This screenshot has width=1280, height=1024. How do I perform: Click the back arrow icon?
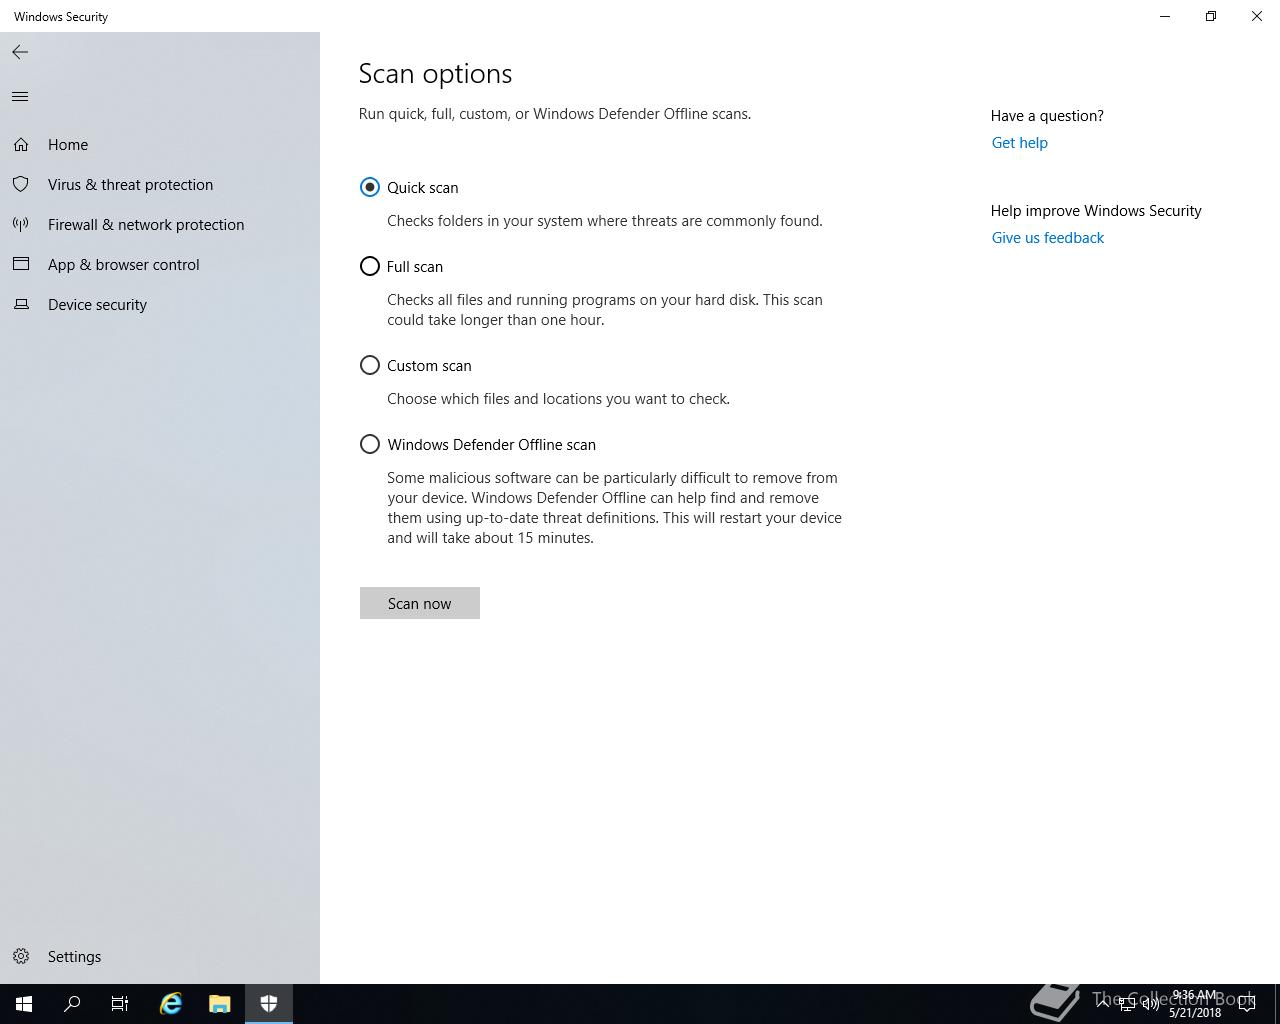20,52
